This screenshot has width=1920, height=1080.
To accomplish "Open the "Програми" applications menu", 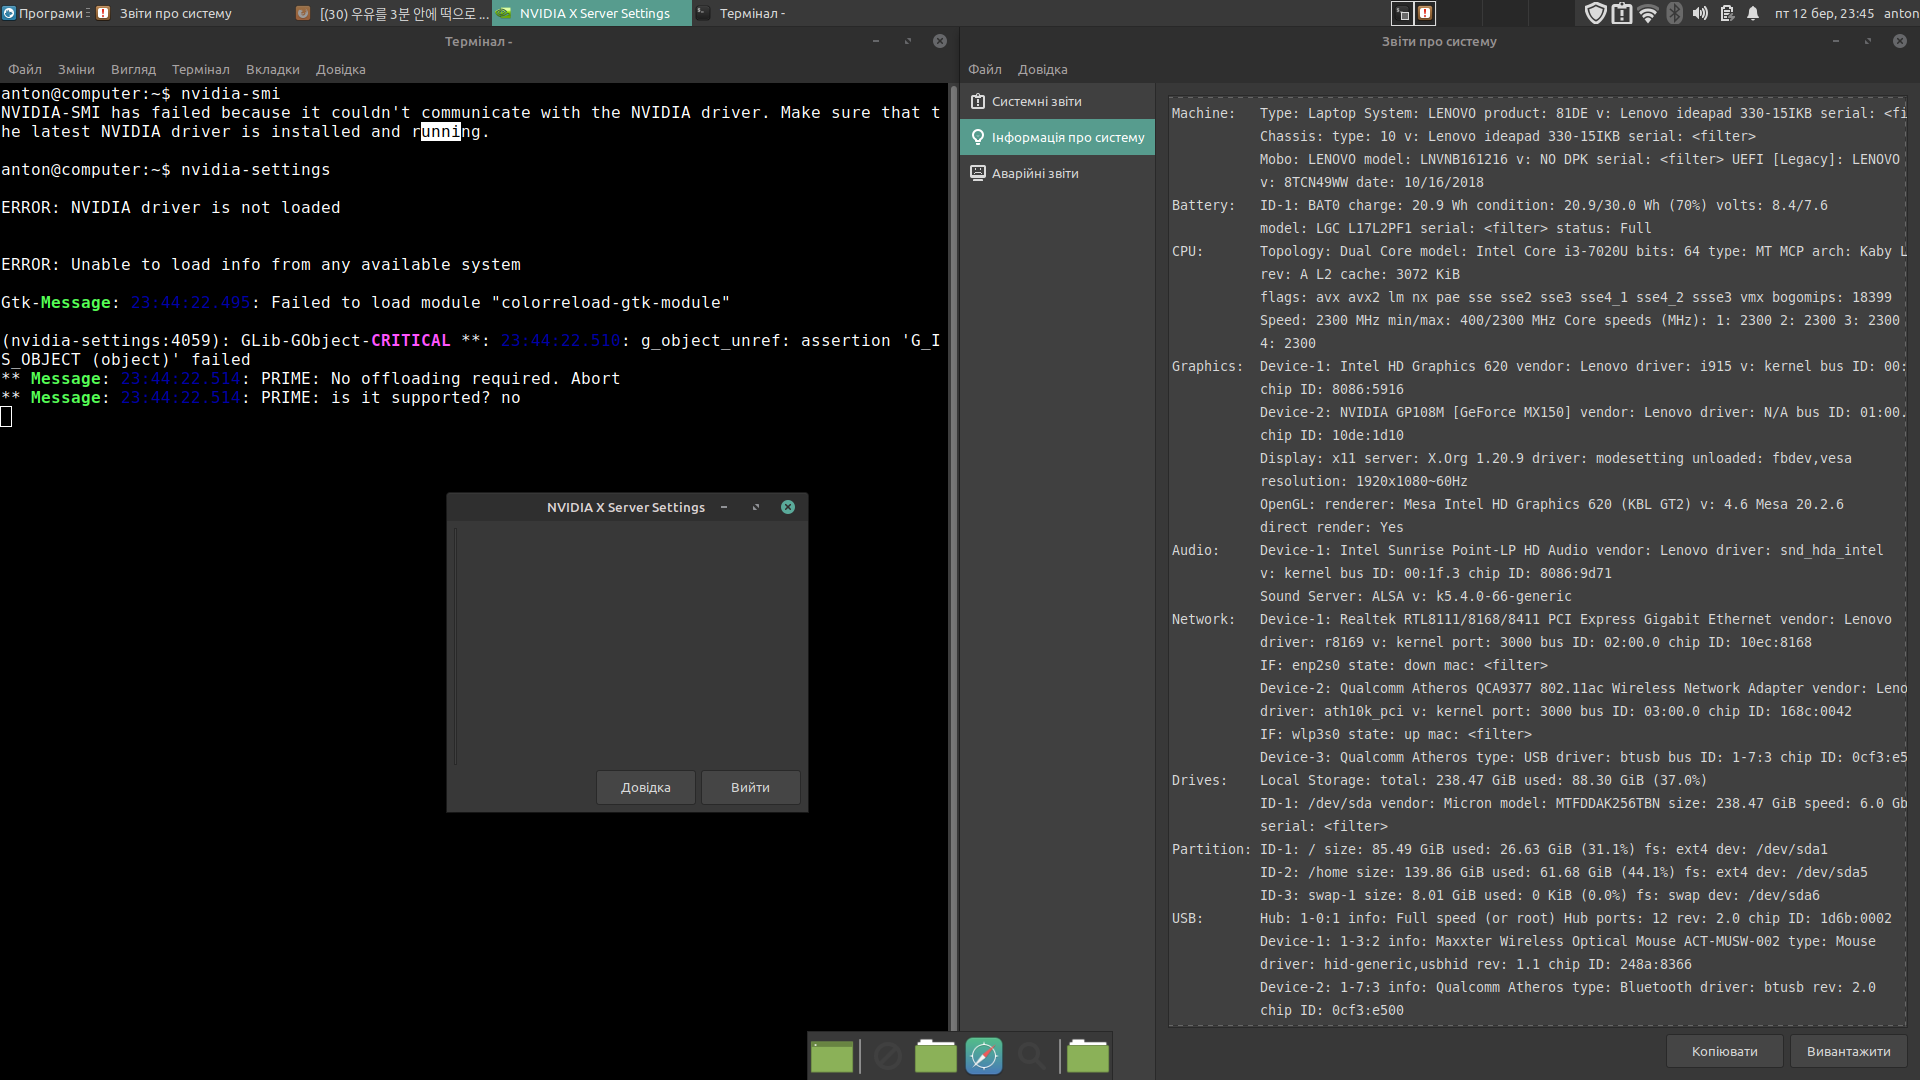I will 45,13.
